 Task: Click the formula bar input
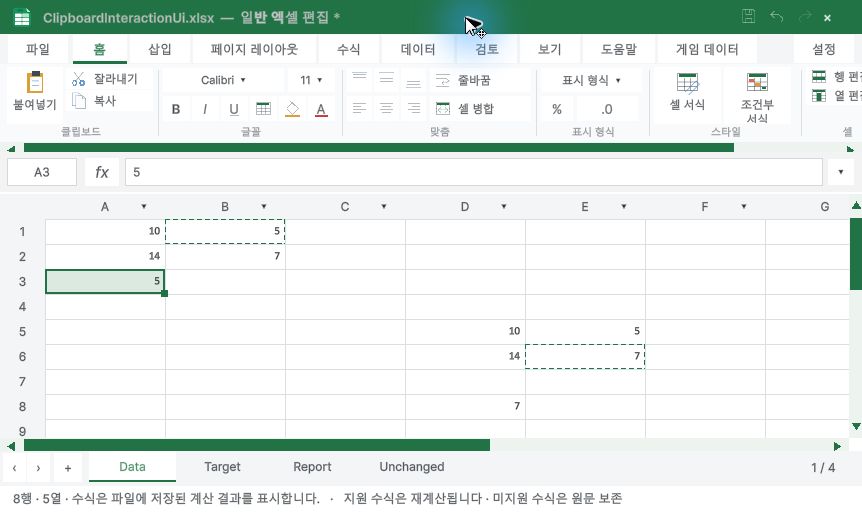pos(474,172)
